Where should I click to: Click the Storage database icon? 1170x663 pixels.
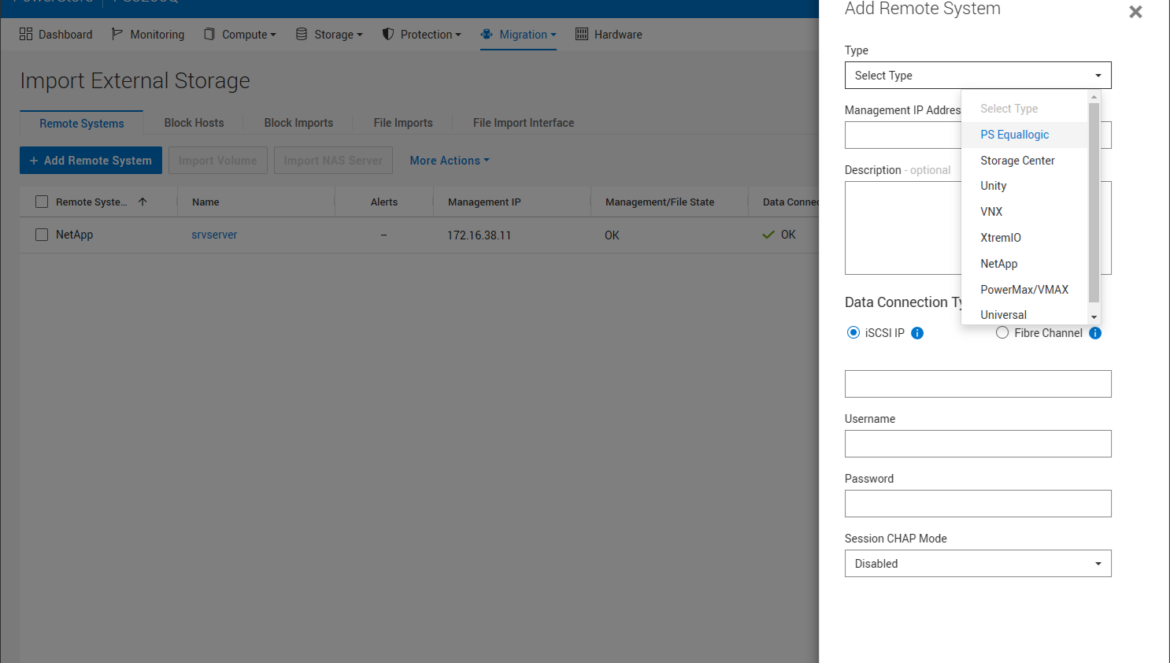click(301, 34)
